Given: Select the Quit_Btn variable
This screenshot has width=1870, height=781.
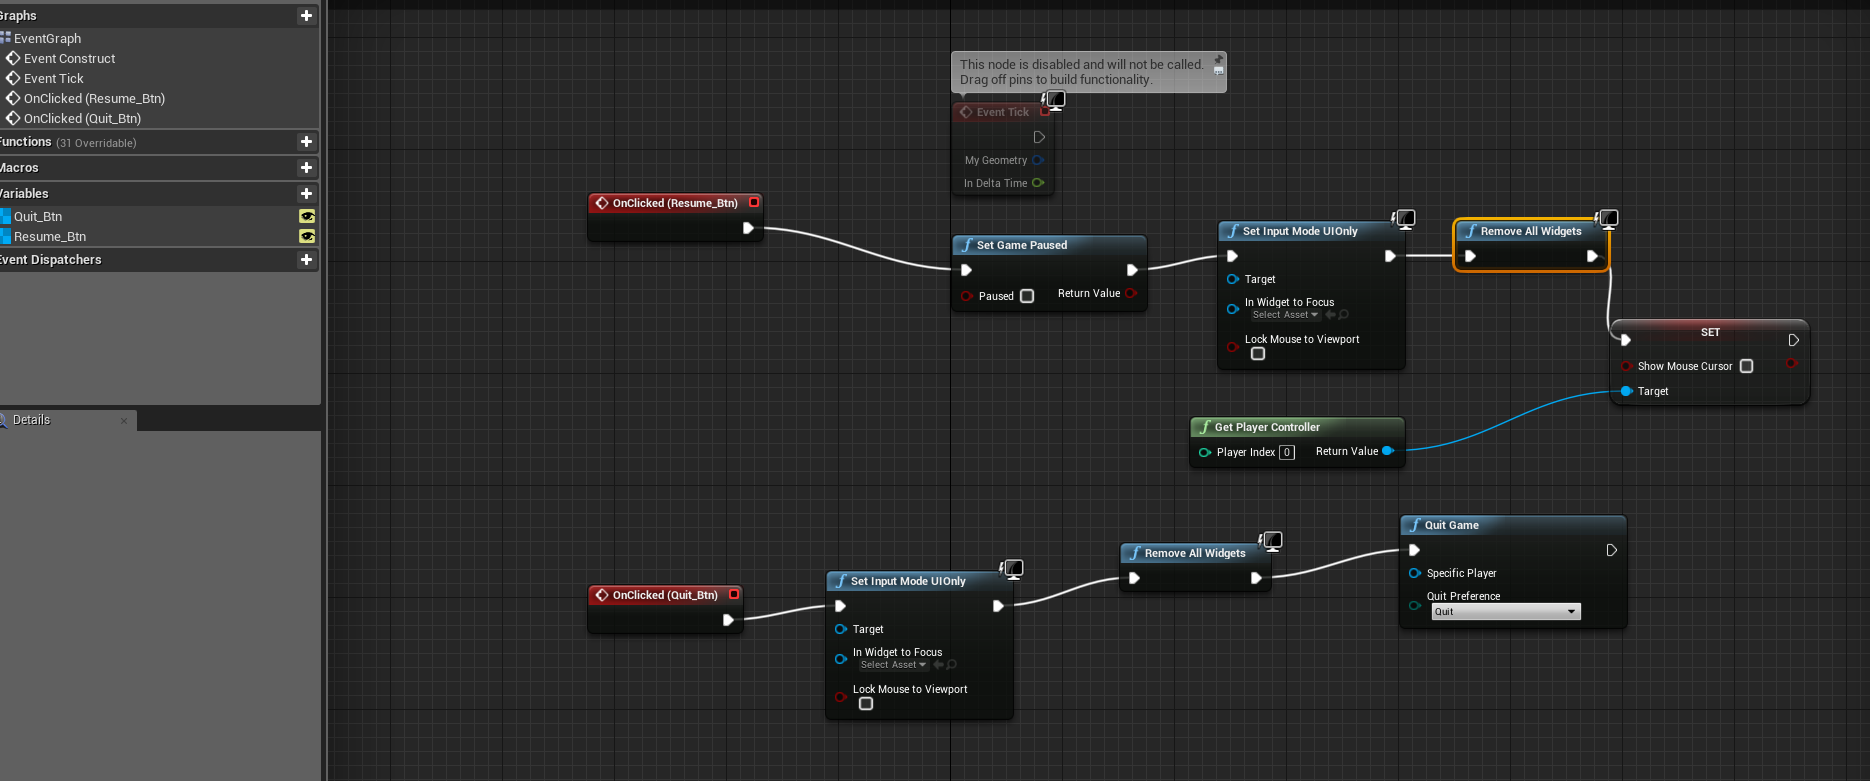Looking at the screenshot, I should click(x=38, y=216).
